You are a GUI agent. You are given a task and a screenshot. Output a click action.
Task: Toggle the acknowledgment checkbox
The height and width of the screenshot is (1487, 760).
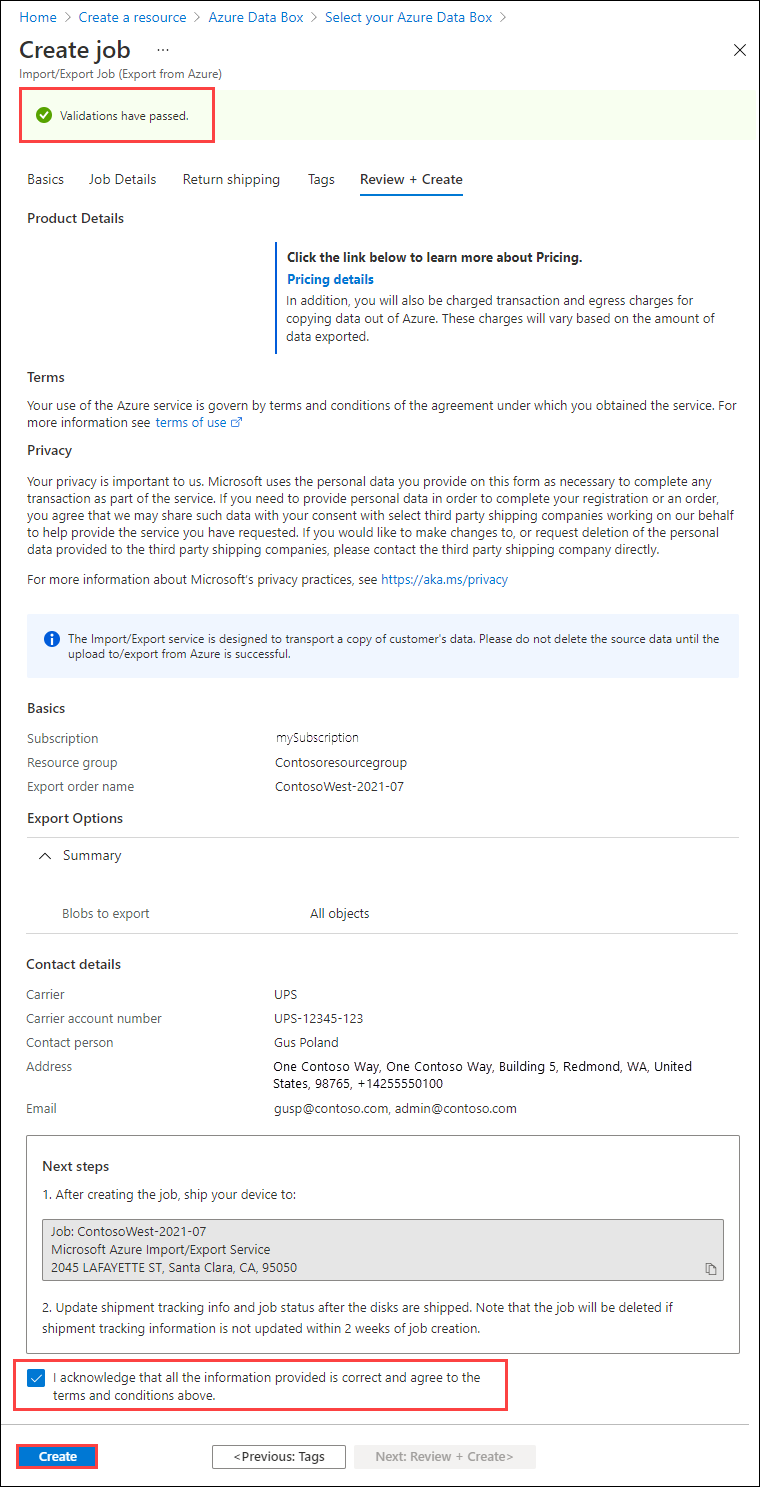(36, 1377)
